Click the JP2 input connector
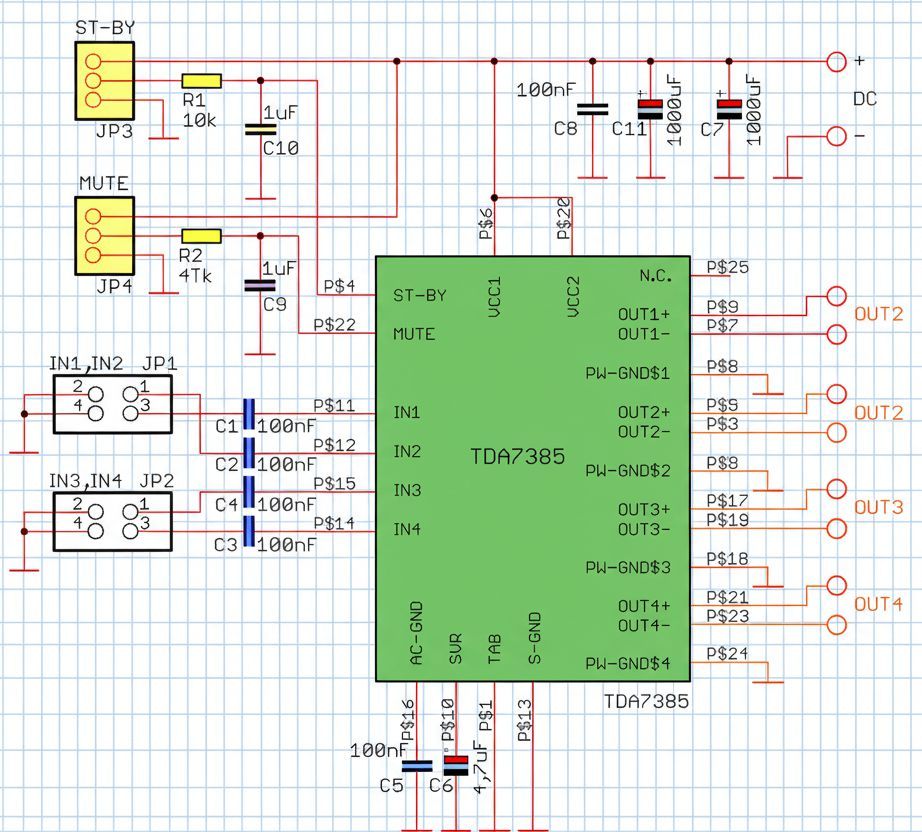922x832 pixels. click(113, 522)
